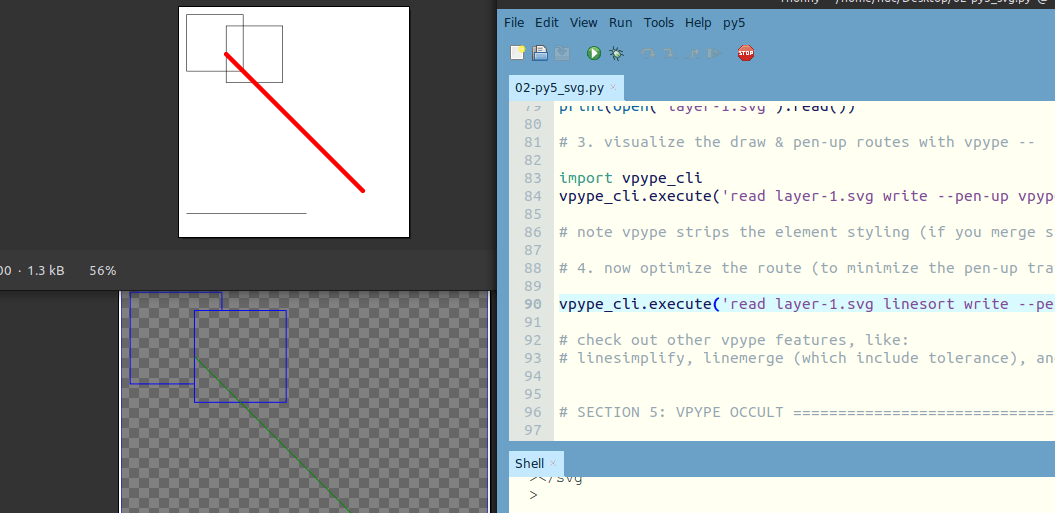The width and height of the screenshot is (1055, 513).
Task: Click the step out icon
Action: pyautogui.click(x=692, y=53)
